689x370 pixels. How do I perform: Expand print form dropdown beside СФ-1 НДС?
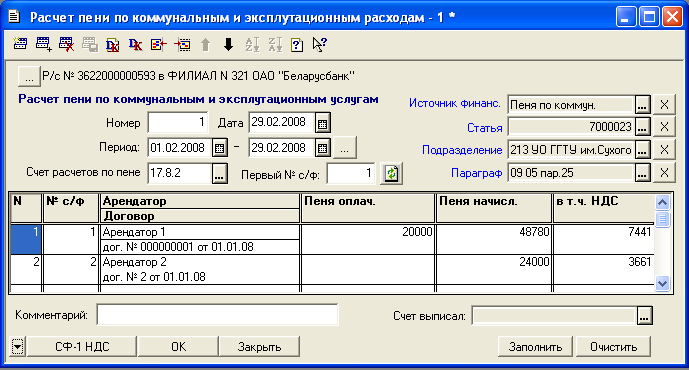pos(18,347)
